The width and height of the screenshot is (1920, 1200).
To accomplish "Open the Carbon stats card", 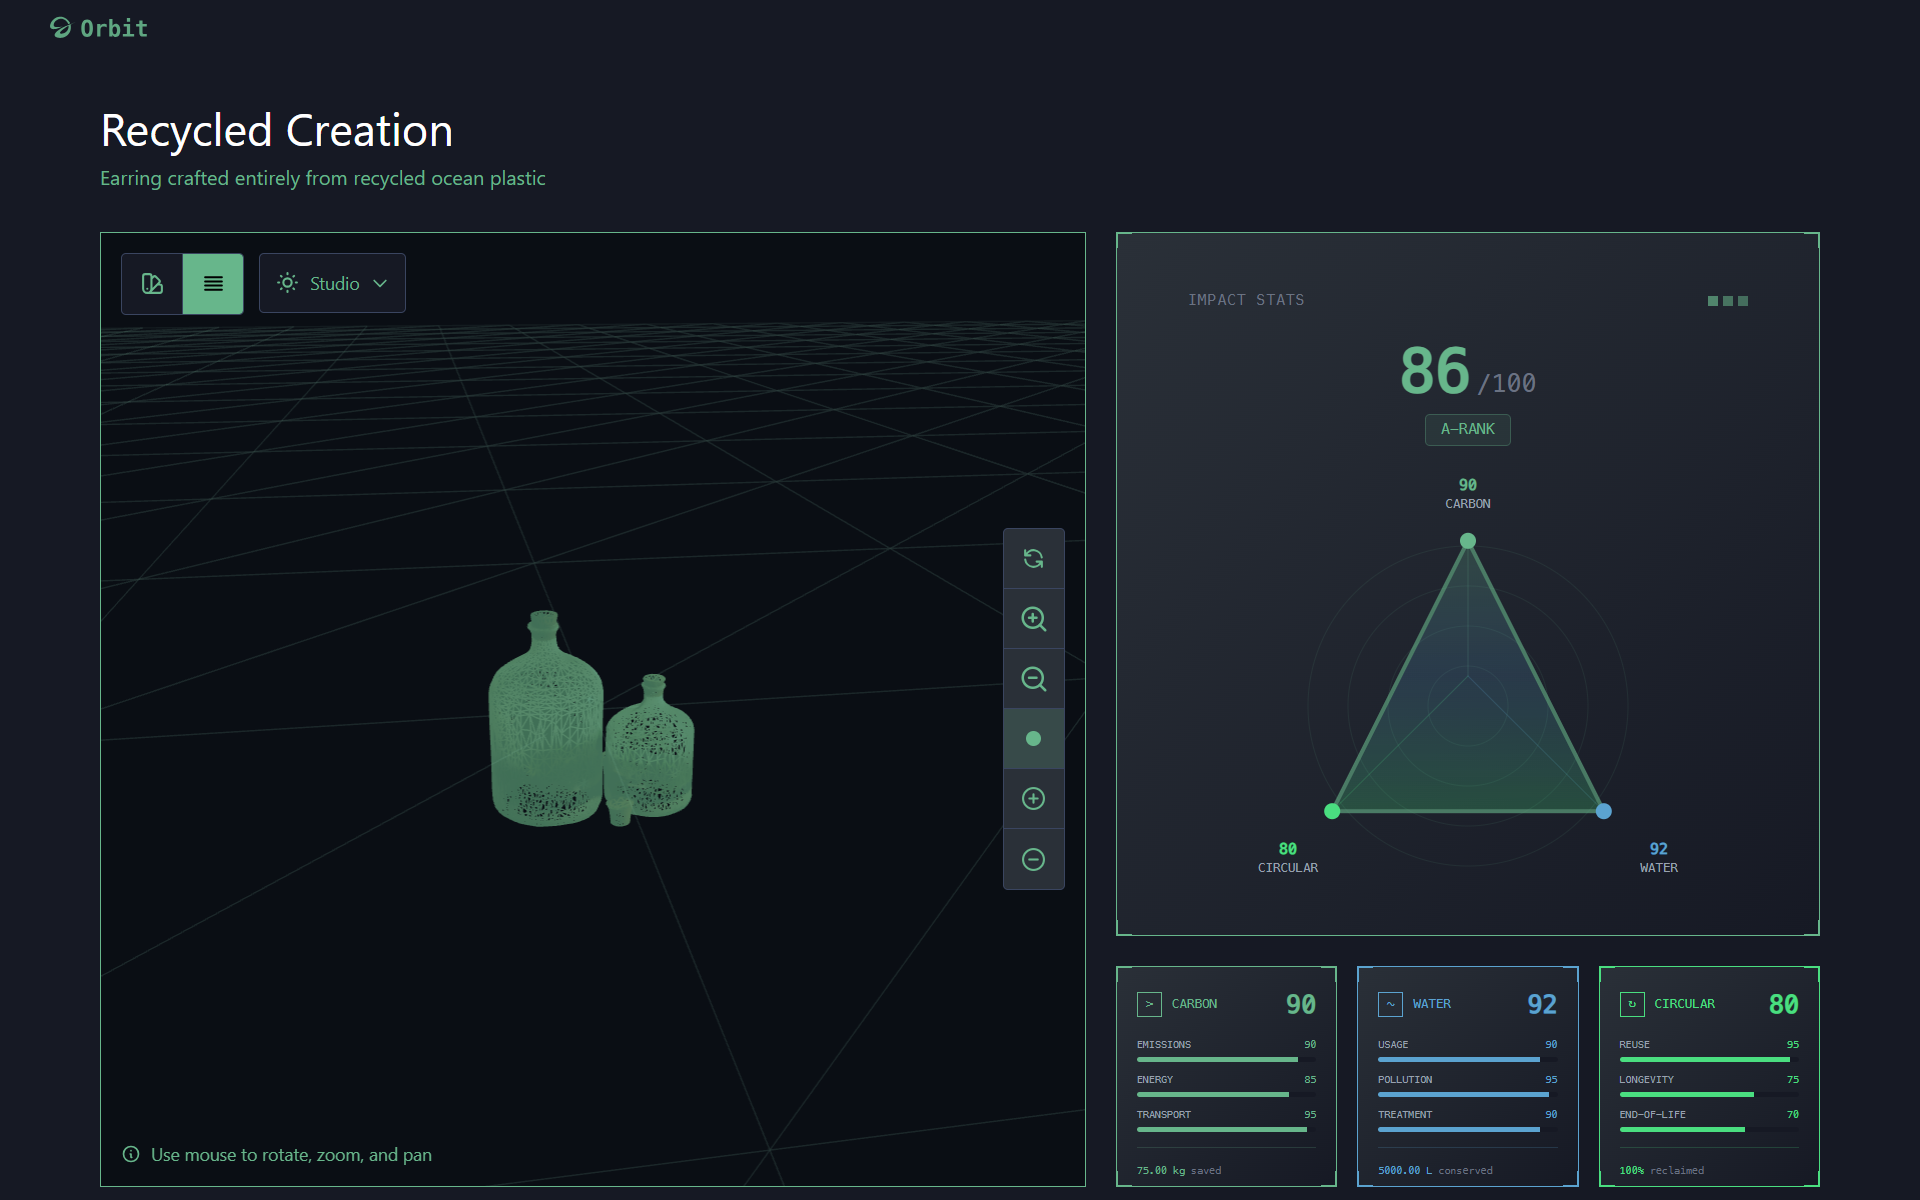I will click(x=1226, y=1075).
